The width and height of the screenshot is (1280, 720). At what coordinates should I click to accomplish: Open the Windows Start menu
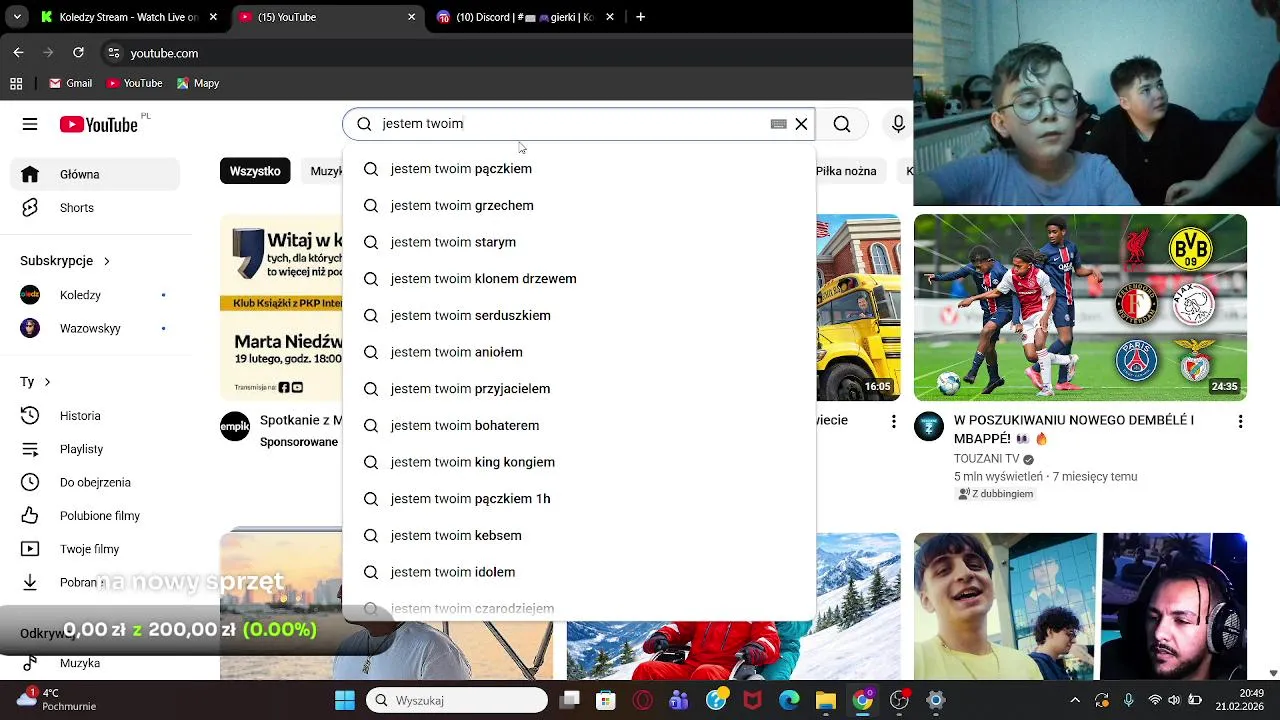pyautogui.click(x=345, y=700)
